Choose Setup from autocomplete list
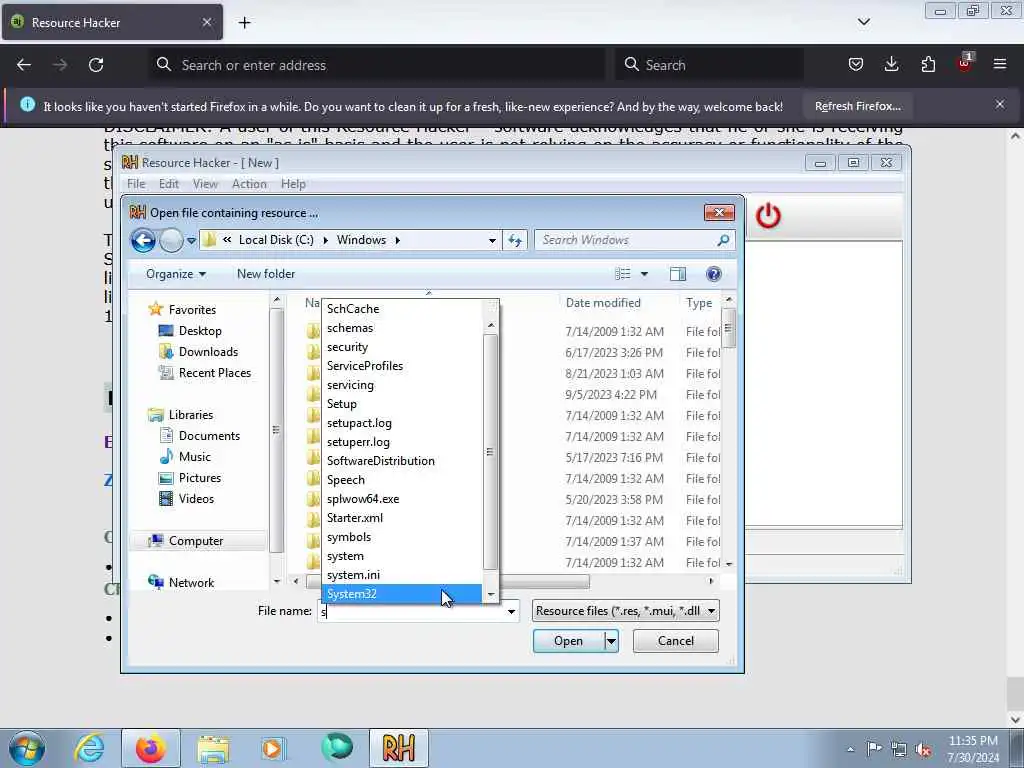1024x768 pixels. [x=402, y=404]
